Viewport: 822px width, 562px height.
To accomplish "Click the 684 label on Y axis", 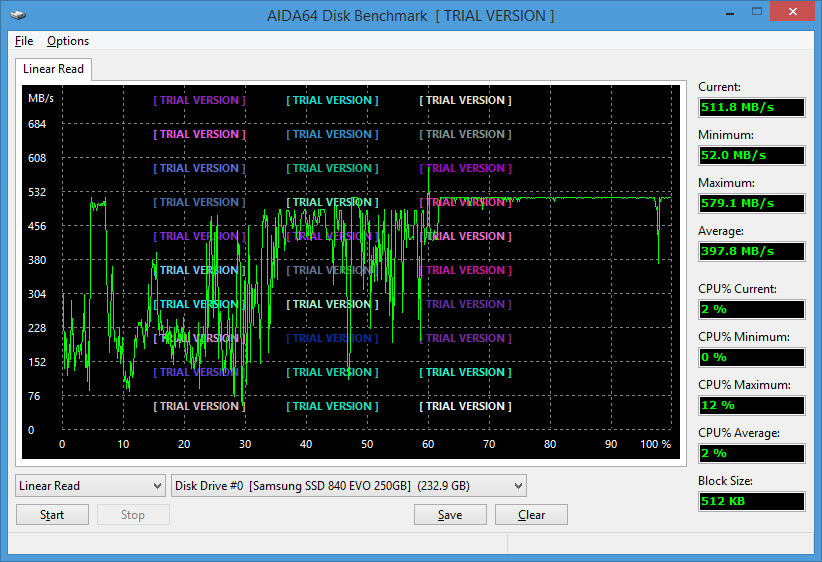I will [37, 124].
